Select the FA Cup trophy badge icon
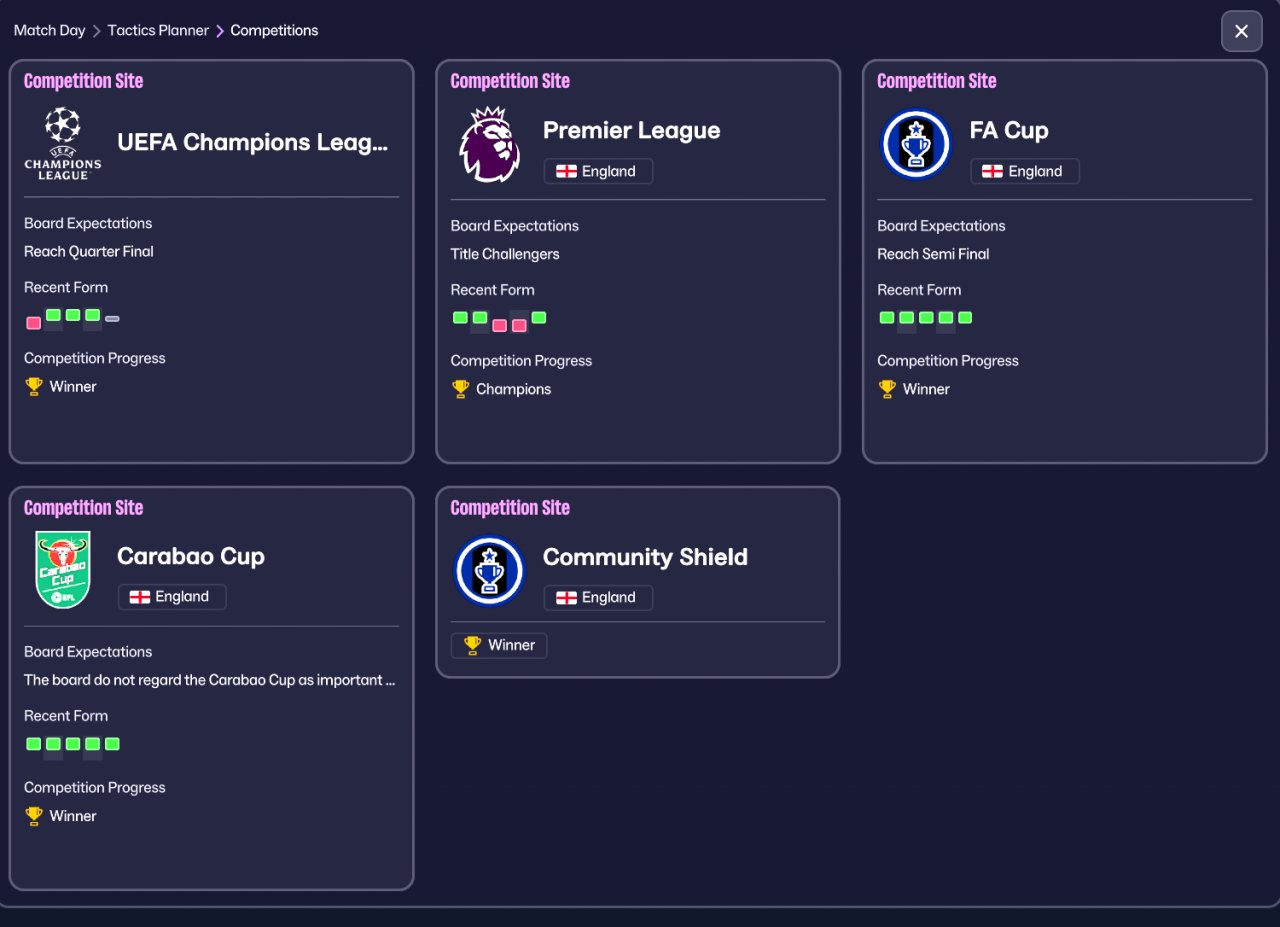 (x=916, y=144)
